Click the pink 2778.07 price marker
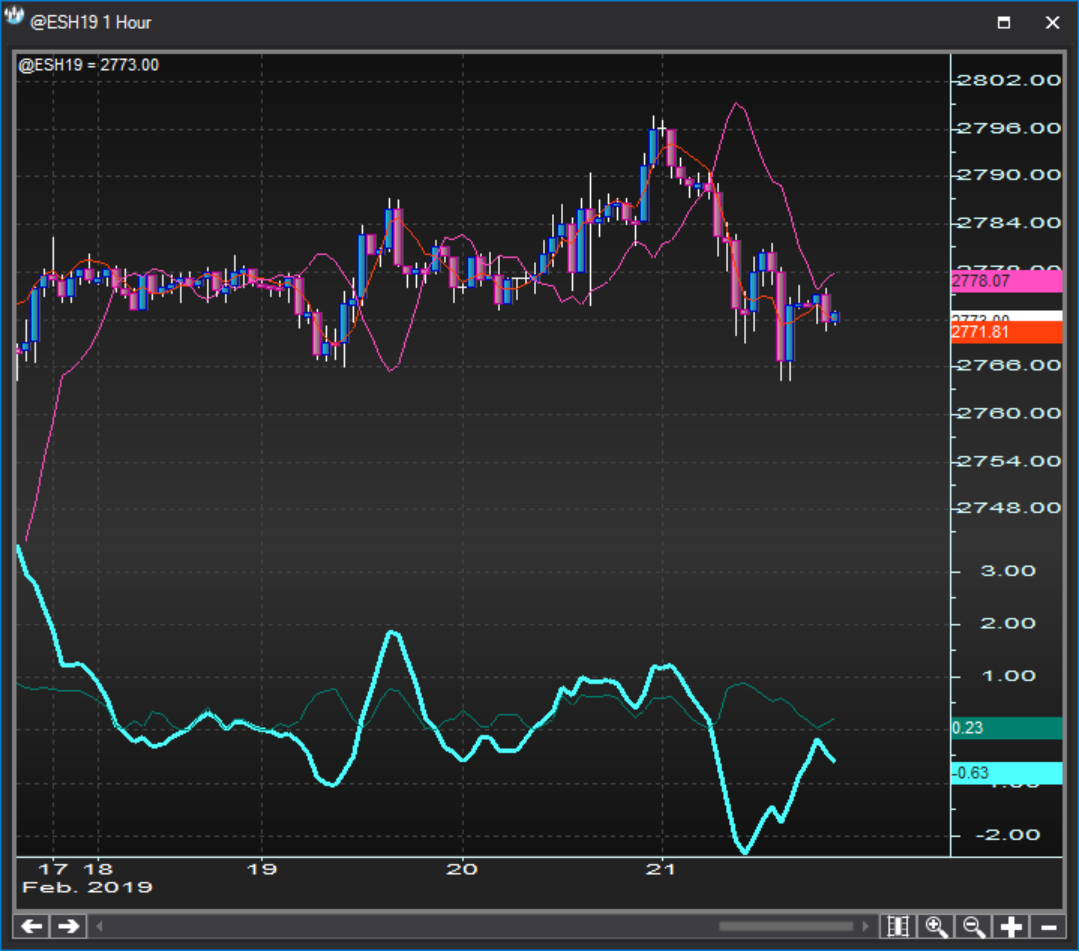This screenshot has height=951, width=1079. 1007,281
